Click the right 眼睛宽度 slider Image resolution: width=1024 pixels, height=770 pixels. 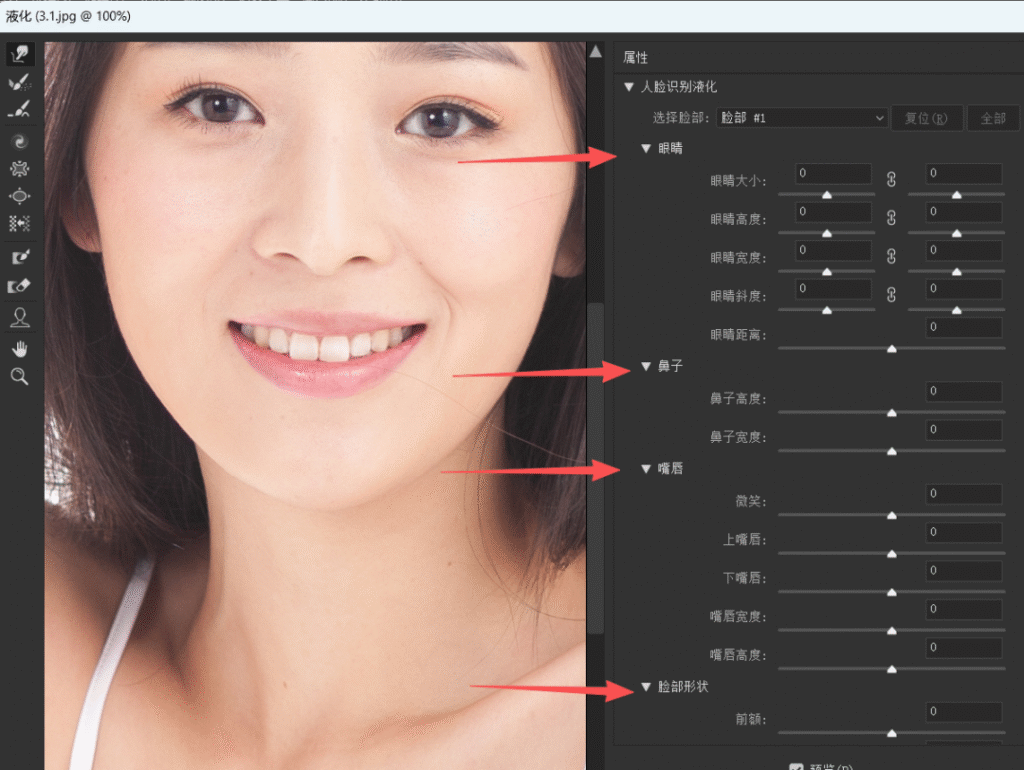pos(956,272)
